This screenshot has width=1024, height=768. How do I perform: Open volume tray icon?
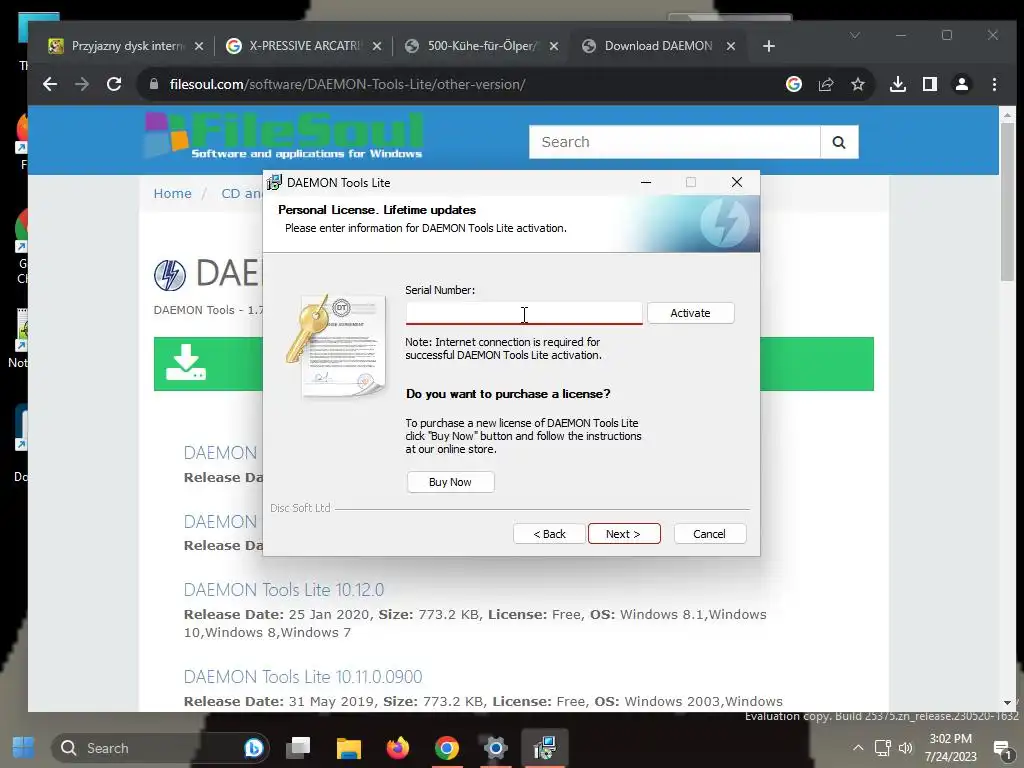(905, 748)
